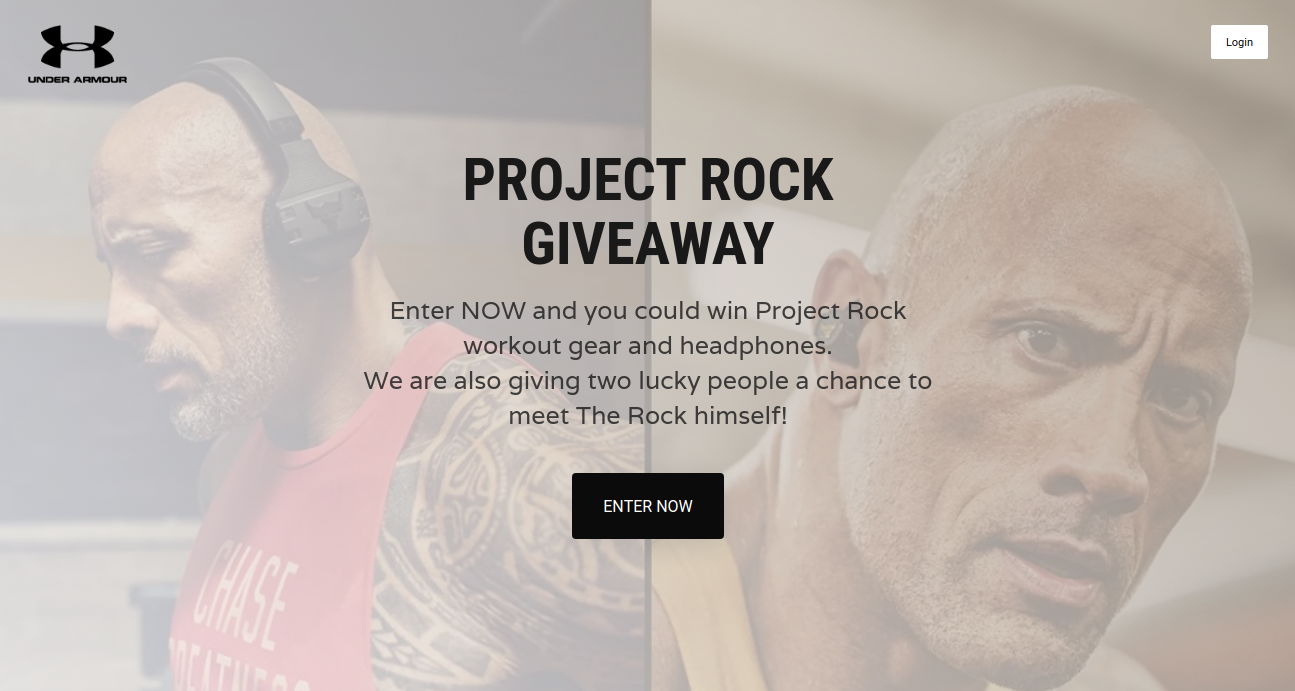This screenshot has width=1295, height=691.
Task: Click the PROJECT ROCK heading line
Action: 648,180
